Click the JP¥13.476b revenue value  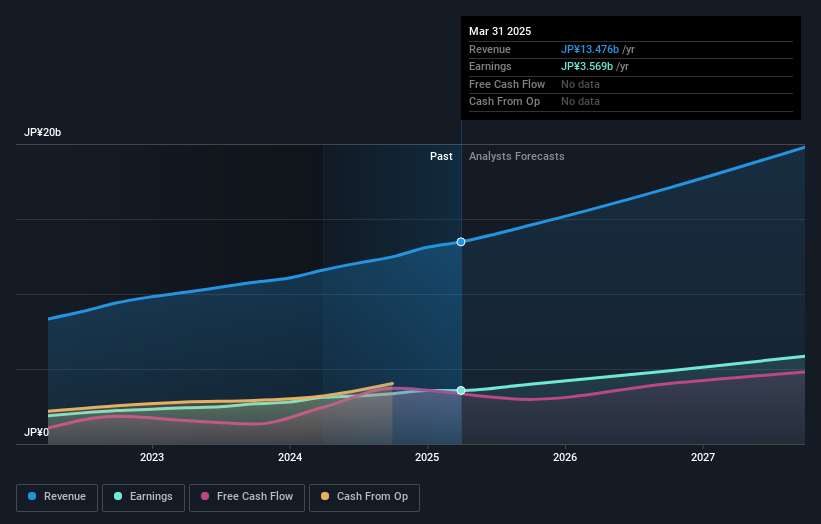tap(590, 49)
